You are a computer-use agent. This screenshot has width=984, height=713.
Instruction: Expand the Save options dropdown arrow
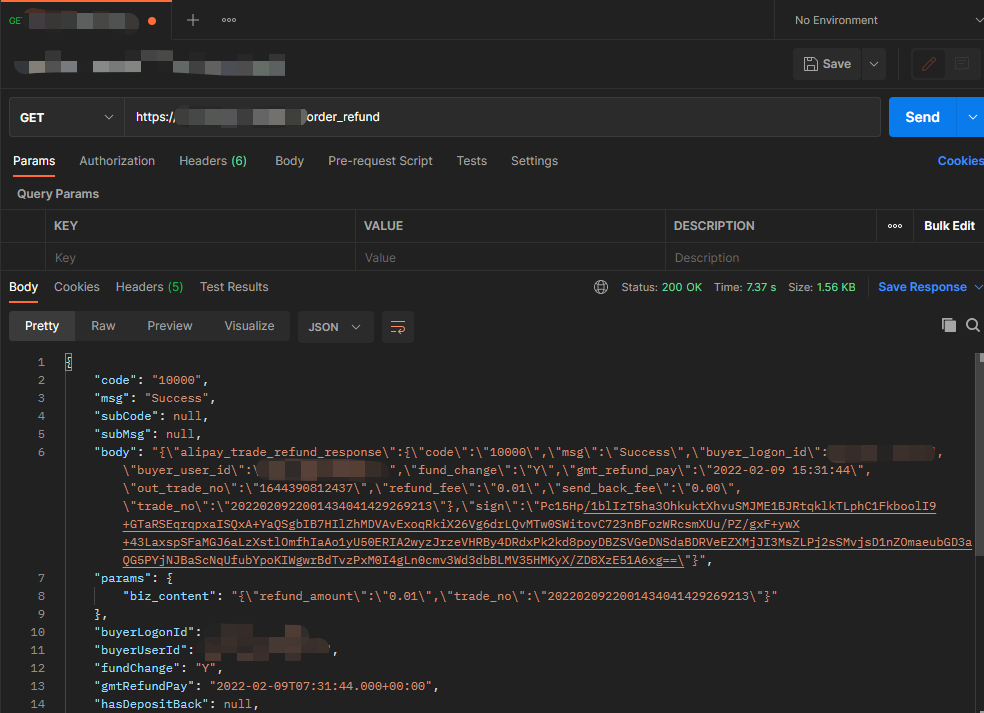pyautogui.click(x=874, y=64)
